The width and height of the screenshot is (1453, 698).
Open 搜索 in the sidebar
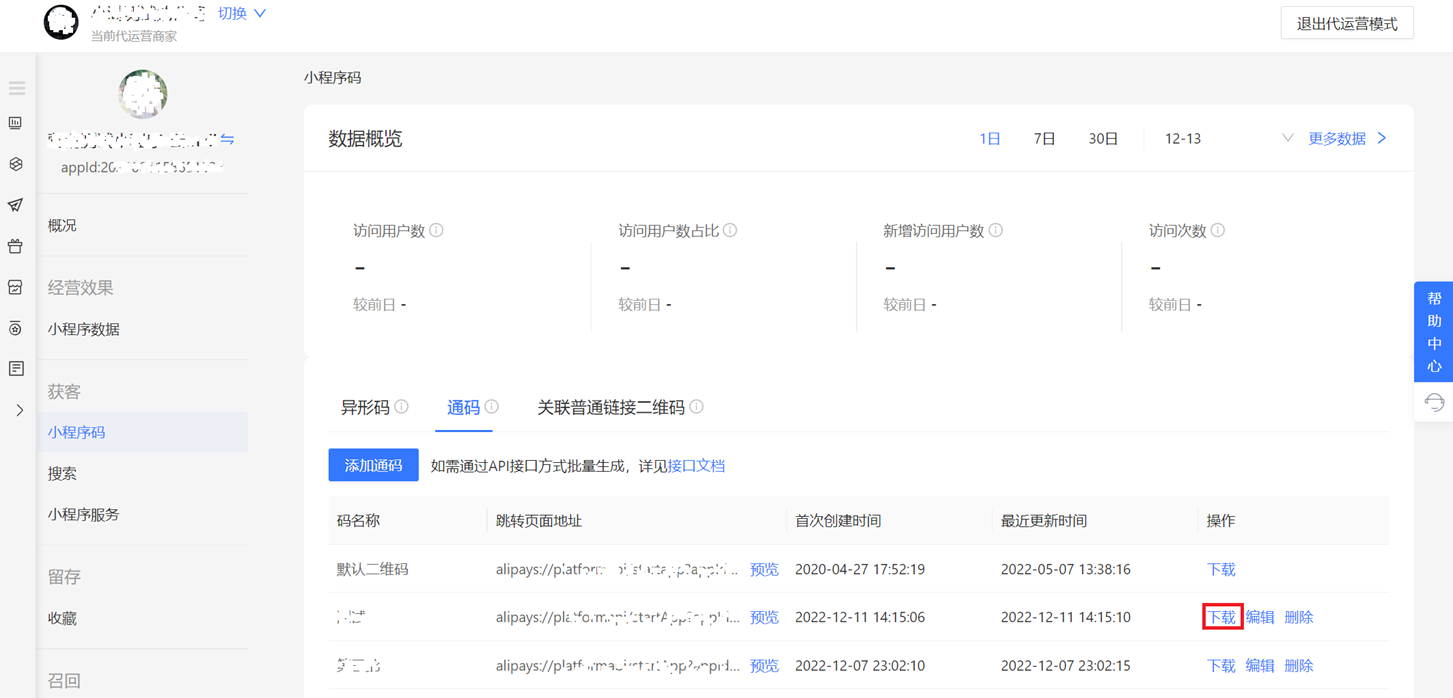click(x=62, y=473)
